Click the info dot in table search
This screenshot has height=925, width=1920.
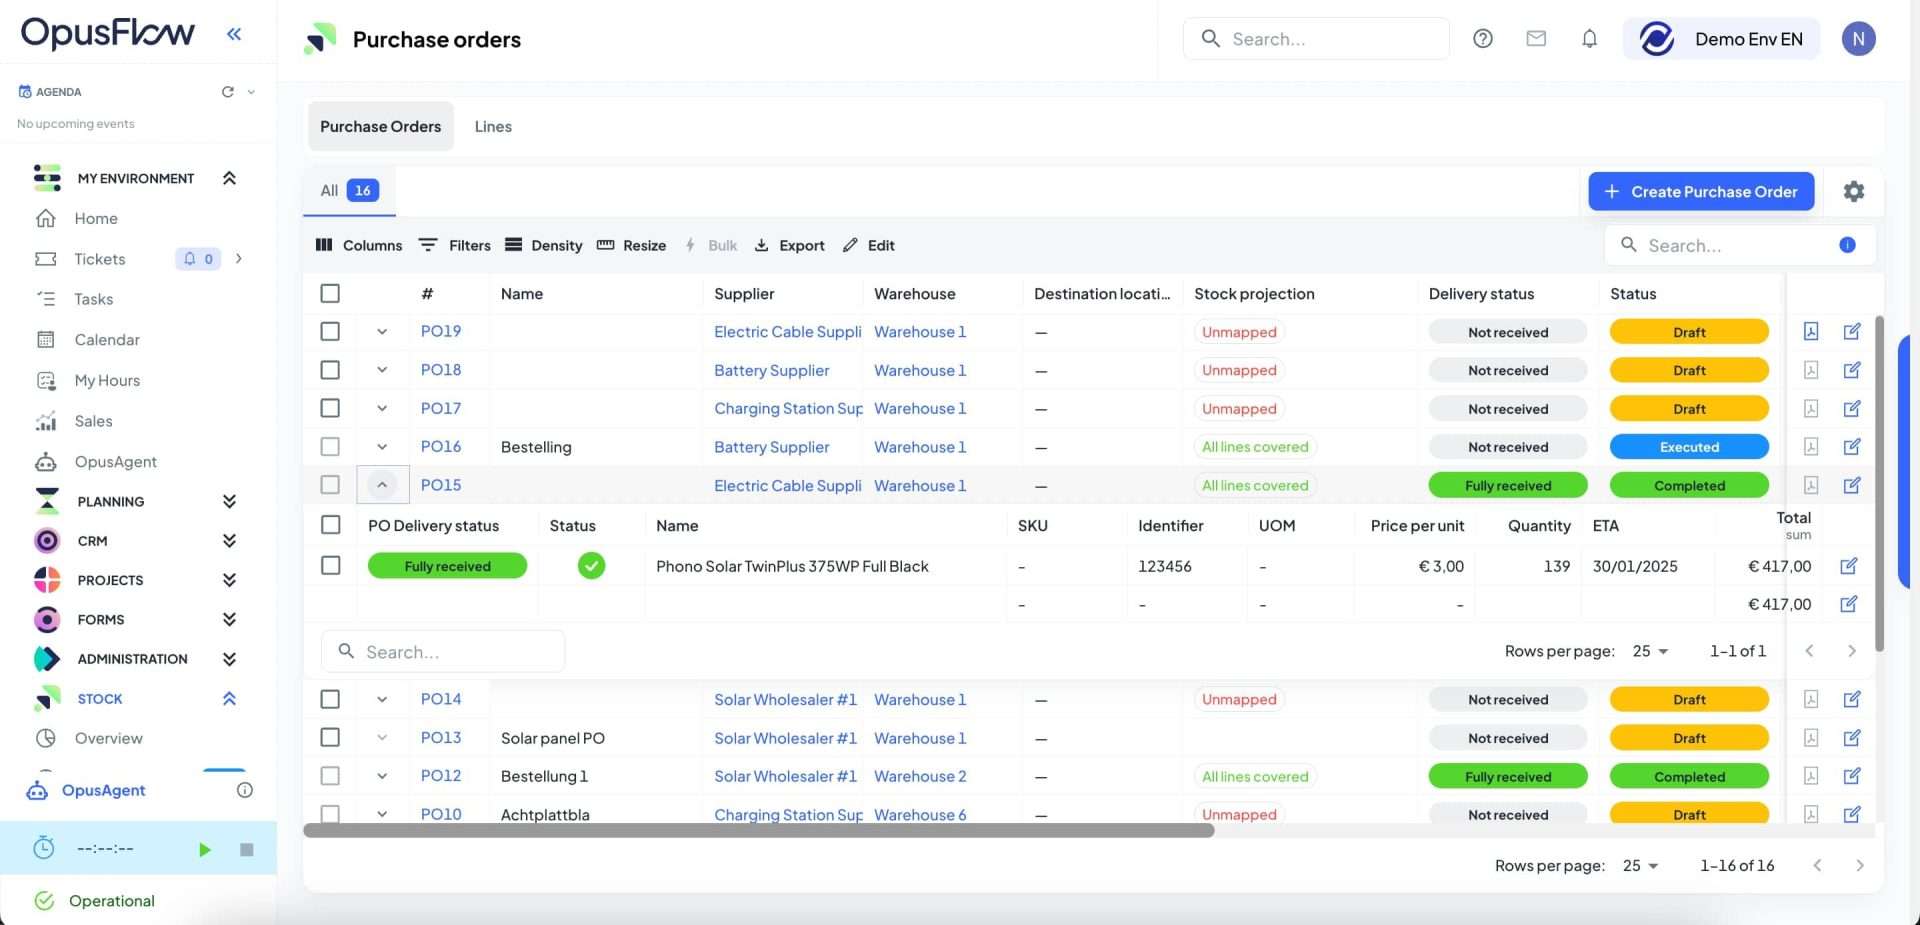[x=1847, y=245]
